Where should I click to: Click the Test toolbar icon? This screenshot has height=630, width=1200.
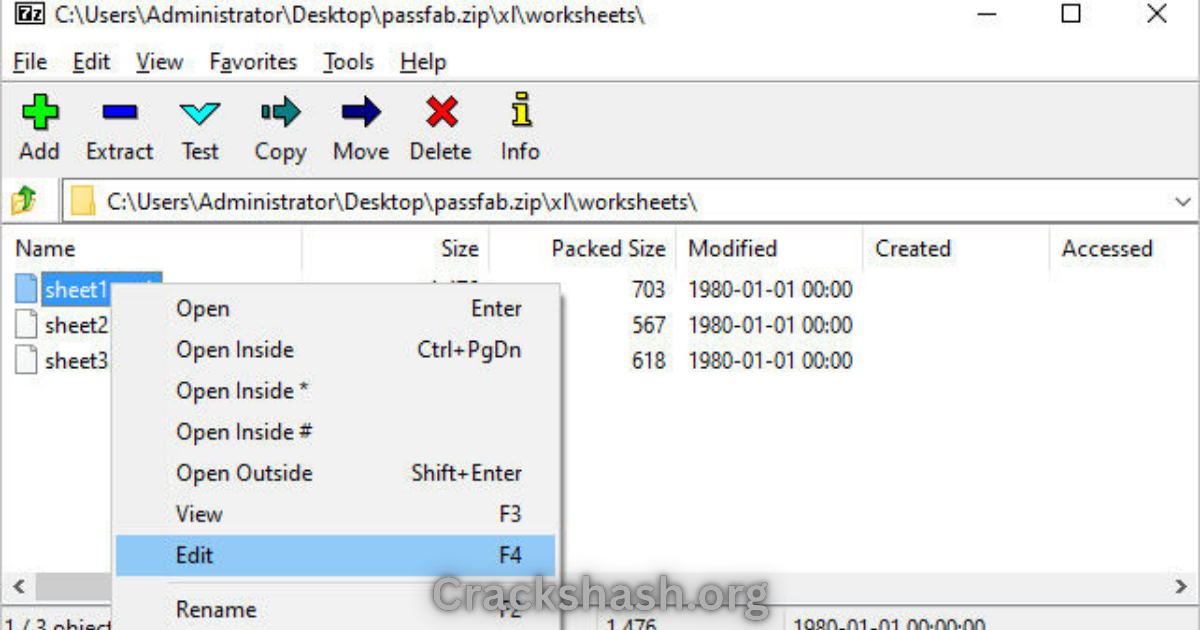(x=199, y=112)
